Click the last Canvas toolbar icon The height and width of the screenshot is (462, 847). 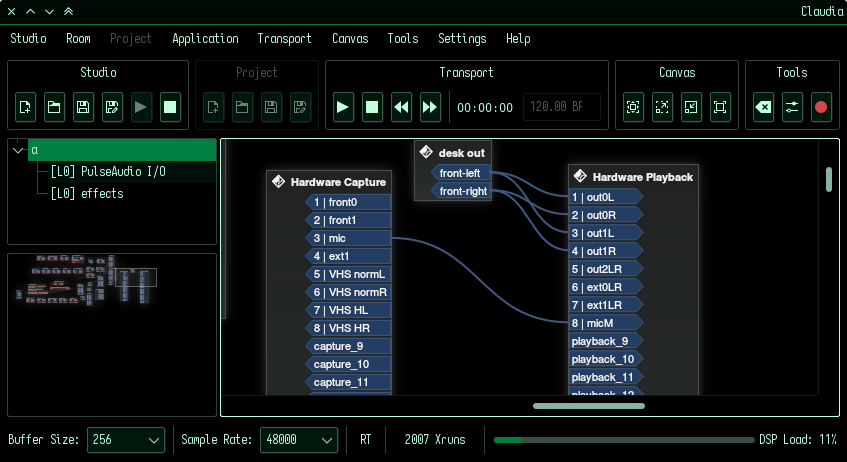coord(720,107)
